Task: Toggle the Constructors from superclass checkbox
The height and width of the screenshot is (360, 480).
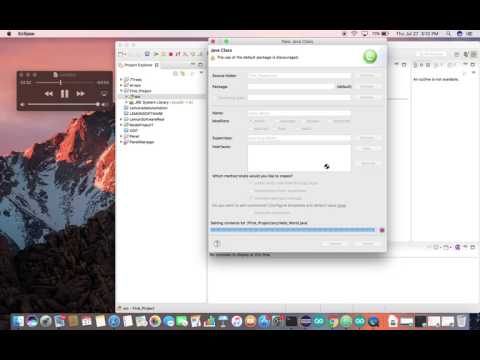Action: click(x=251, y=191)
